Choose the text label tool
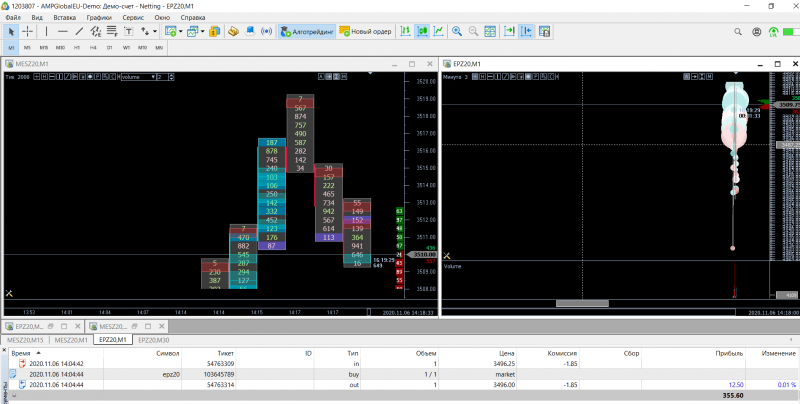 [129, 32]
